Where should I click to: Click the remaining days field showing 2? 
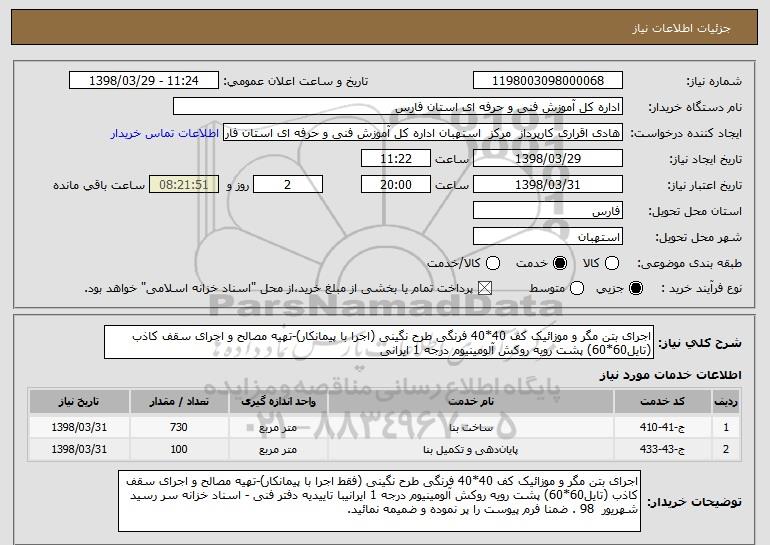click(x=288, y=185)
